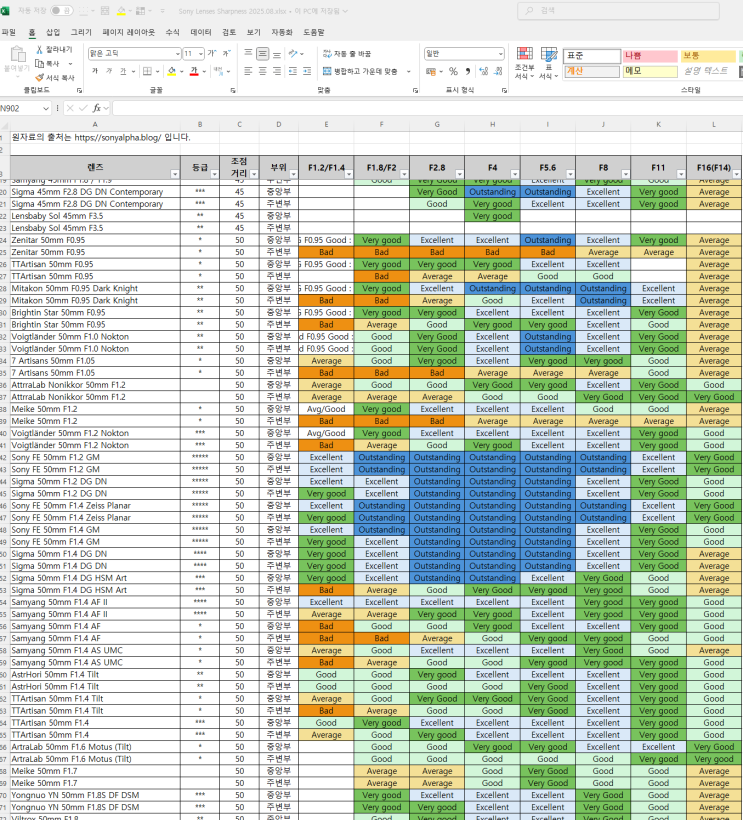Screen dimensions: 743x820
Task: Open the filter dropdown for 부위 column
Action: 293,174
